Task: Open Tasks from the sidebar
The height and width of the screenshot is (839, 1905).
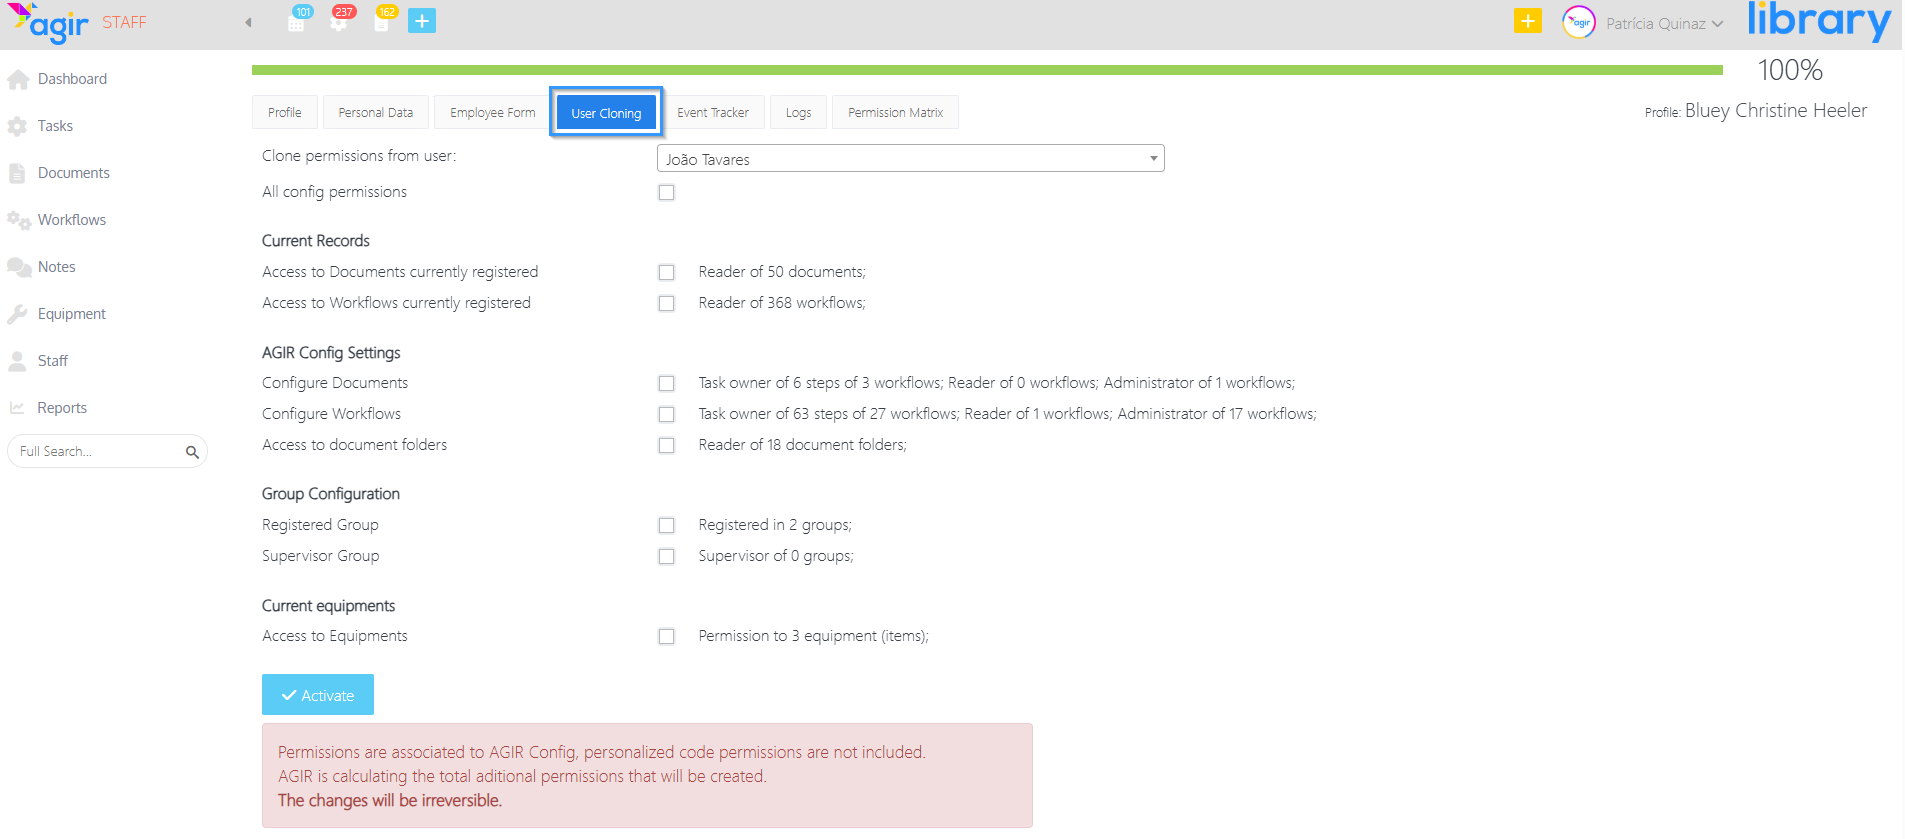Action: (x=55, y=126)
